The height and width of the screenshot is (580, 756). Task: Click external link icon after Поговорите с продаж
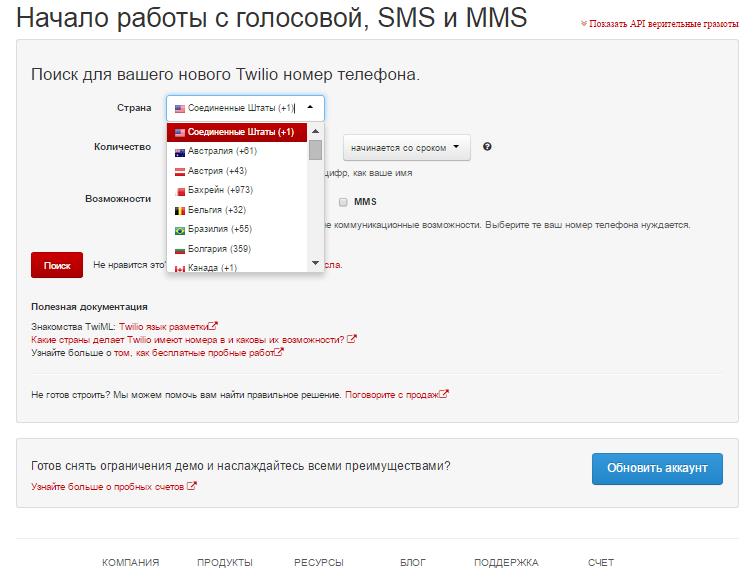pos(444,394)
